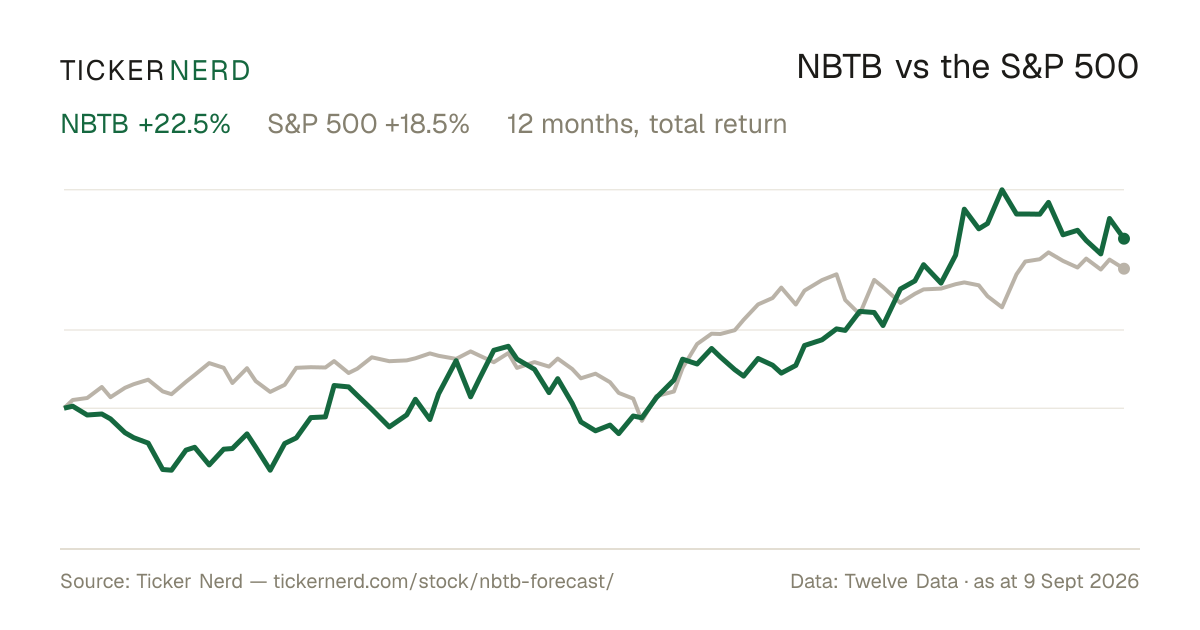Click the middle horizontal gridline
Viewport: 1200px width, 630px height.
coord(594,329)
